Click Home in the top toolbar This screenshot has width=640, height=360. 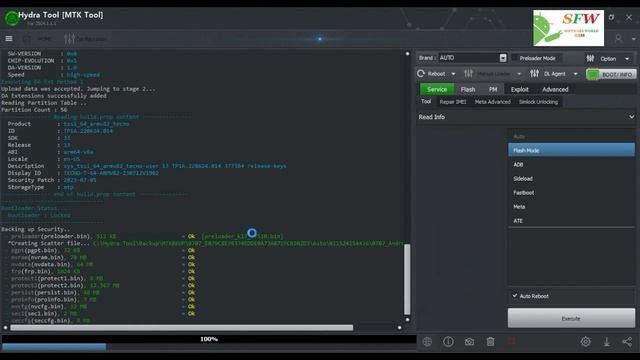coord(44,39)
